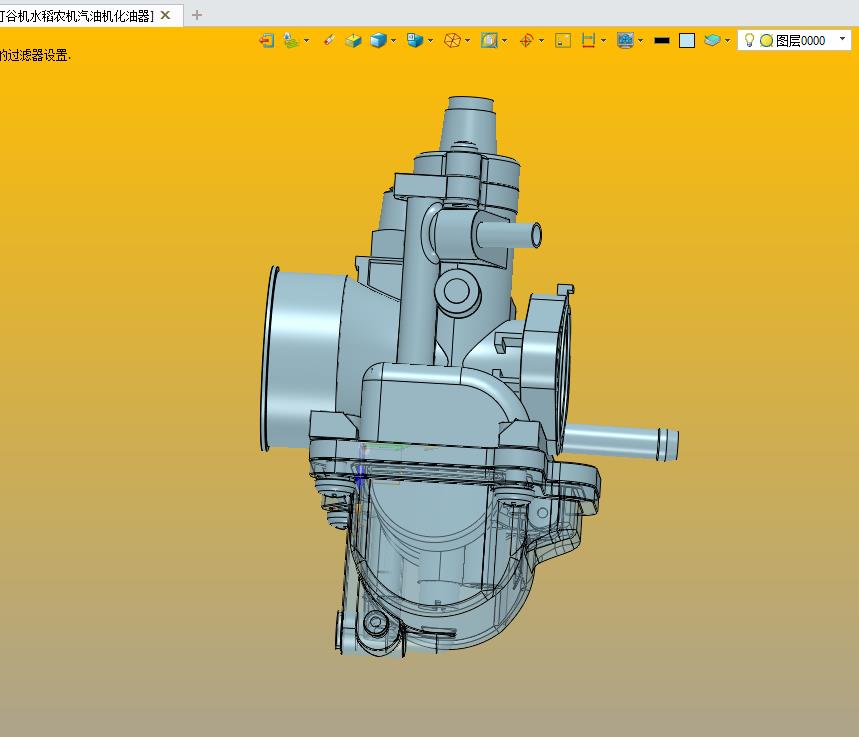
Task: Click the wireframe polyhedron icon
Action: pos(452,40)
